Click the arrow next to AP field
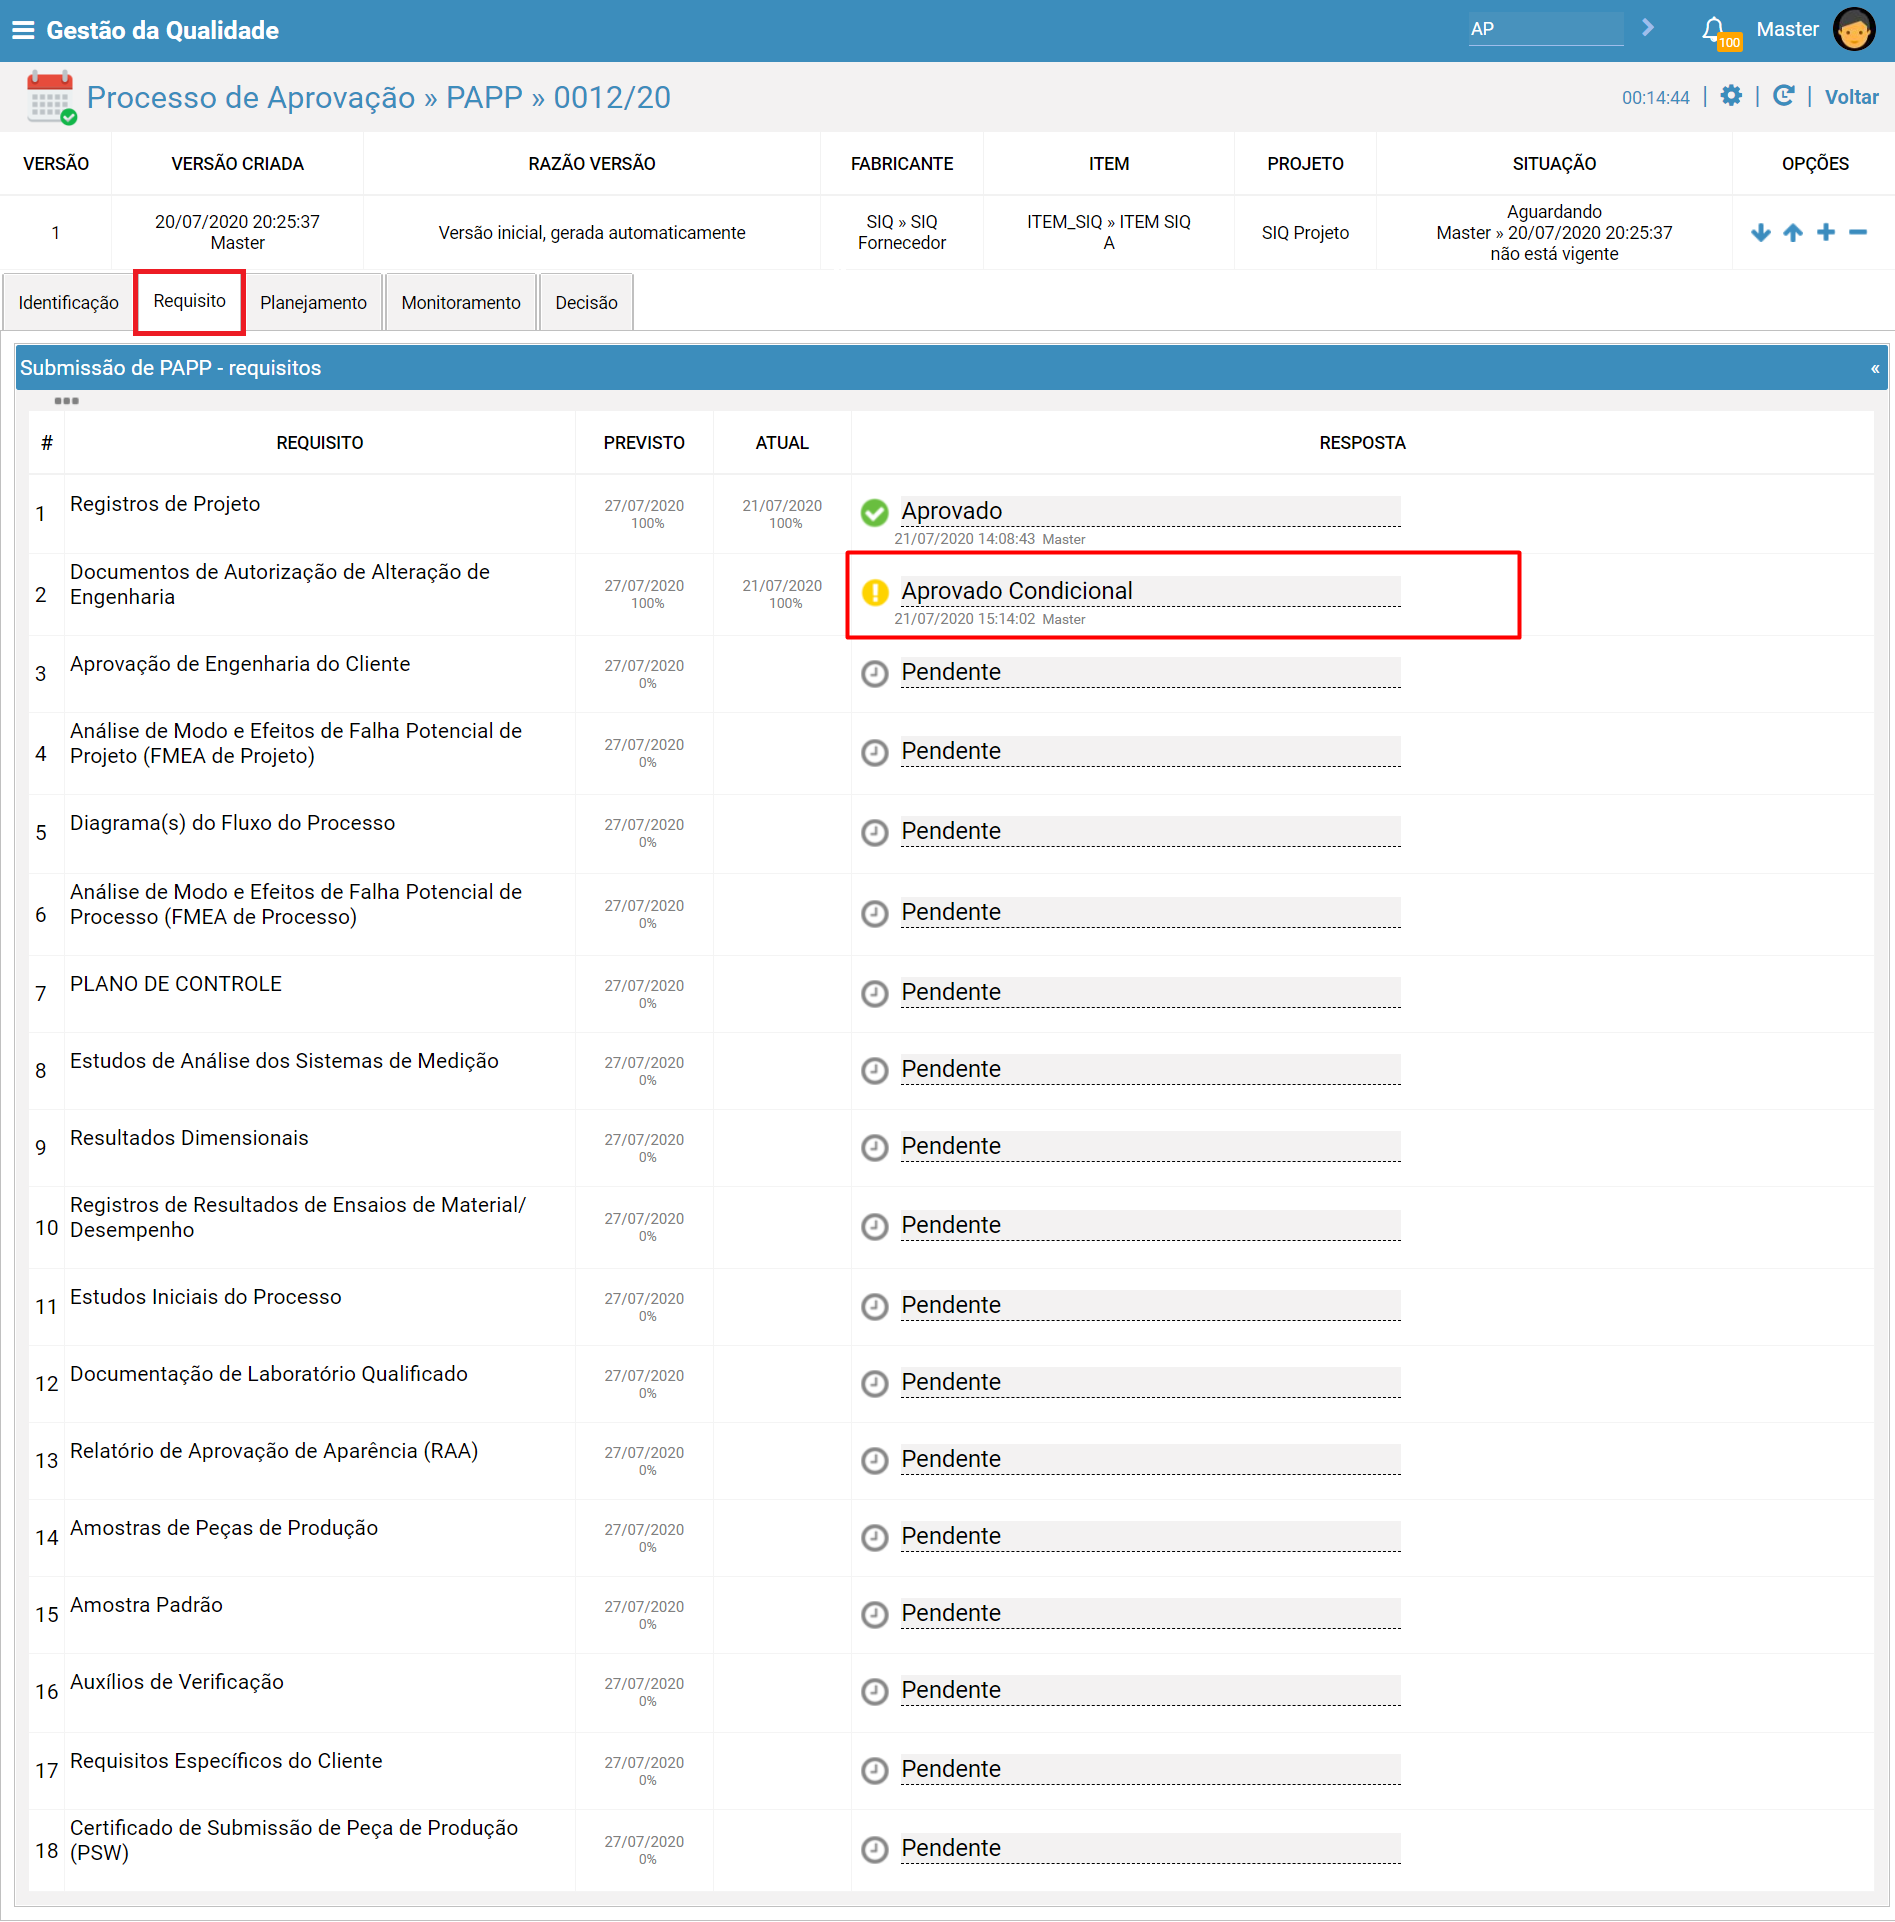The height and width of the screenshot is (1922, 1895). coord(1647,28)
